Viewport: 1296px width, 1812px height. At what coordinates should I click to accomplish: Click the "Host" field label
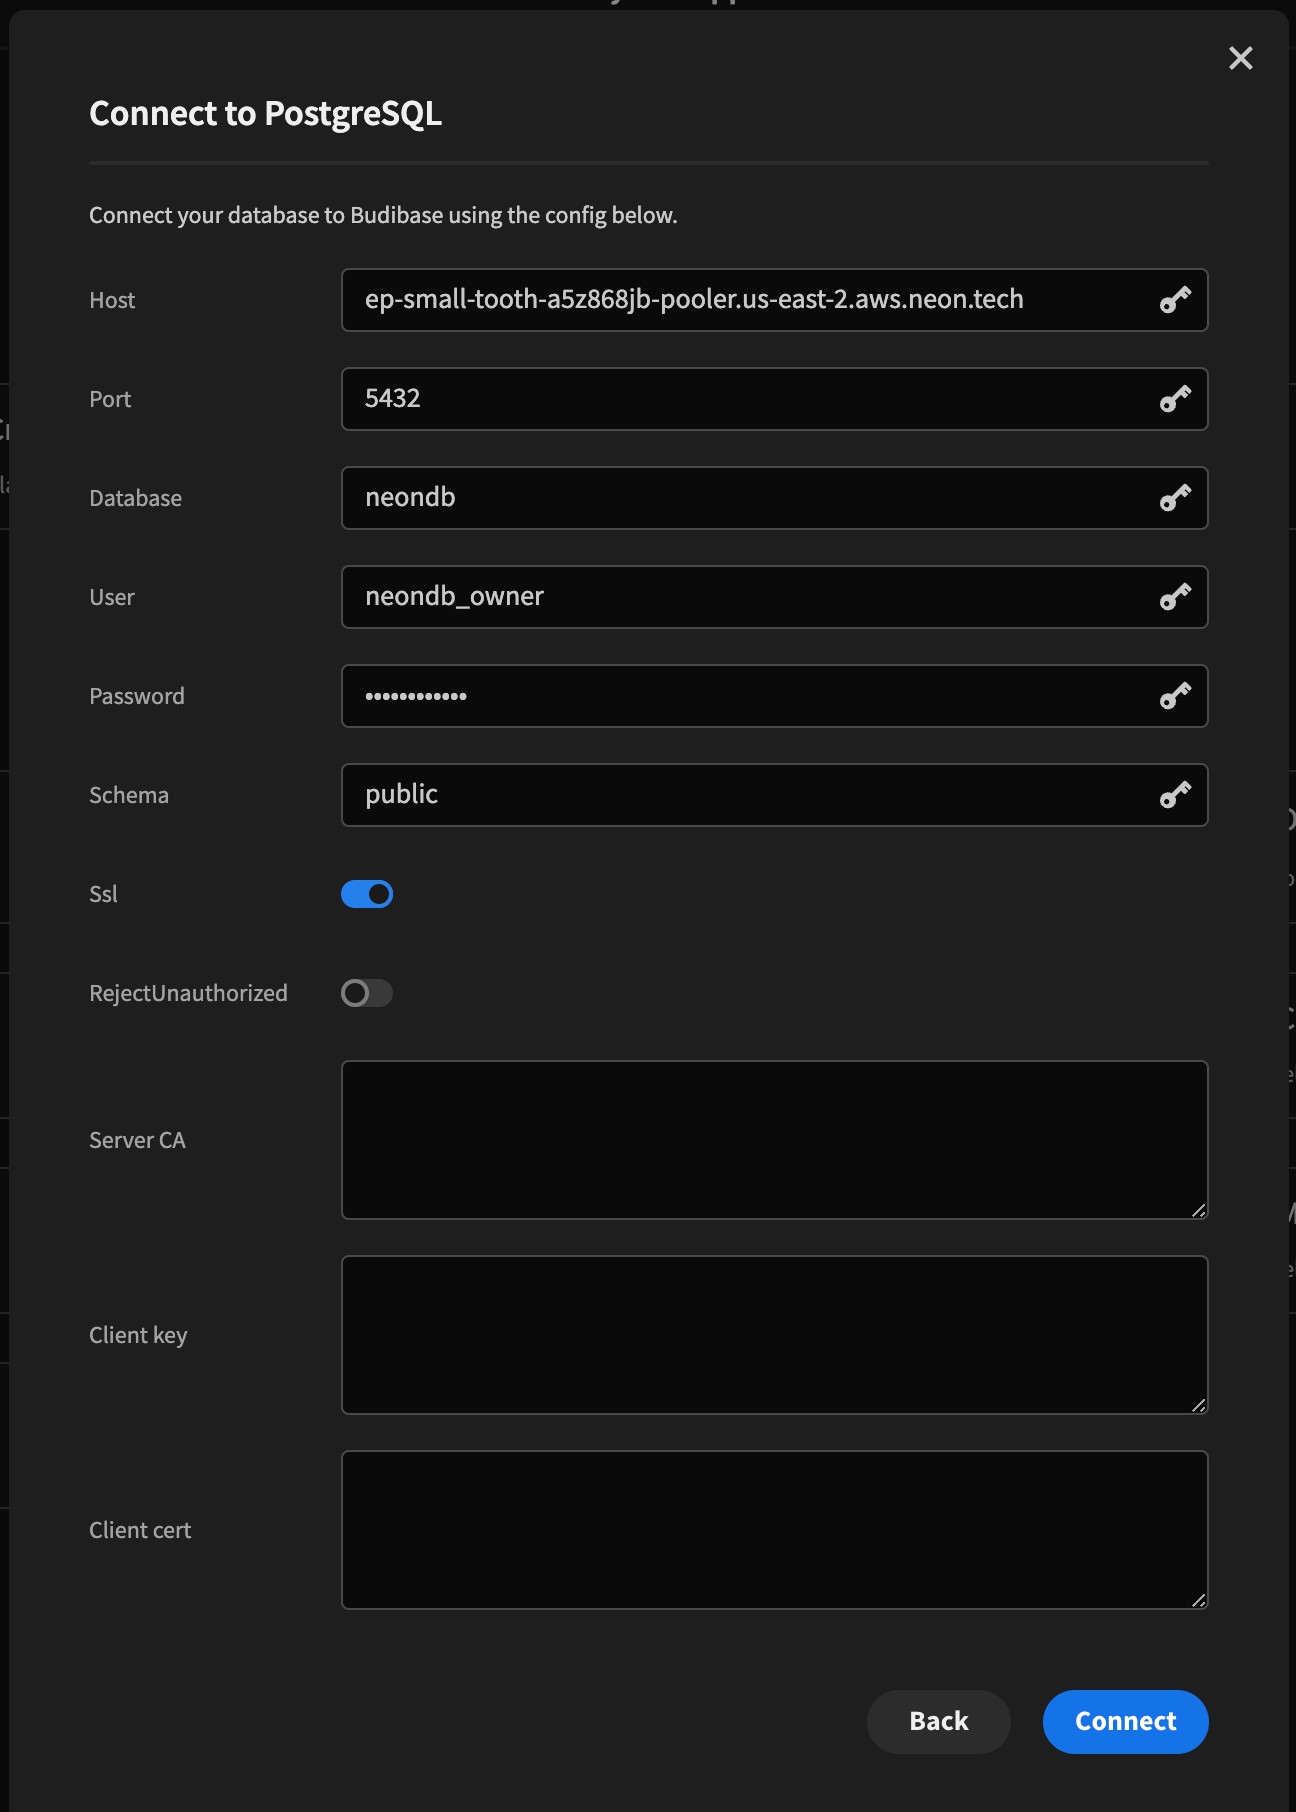click(x=112, y=300)
